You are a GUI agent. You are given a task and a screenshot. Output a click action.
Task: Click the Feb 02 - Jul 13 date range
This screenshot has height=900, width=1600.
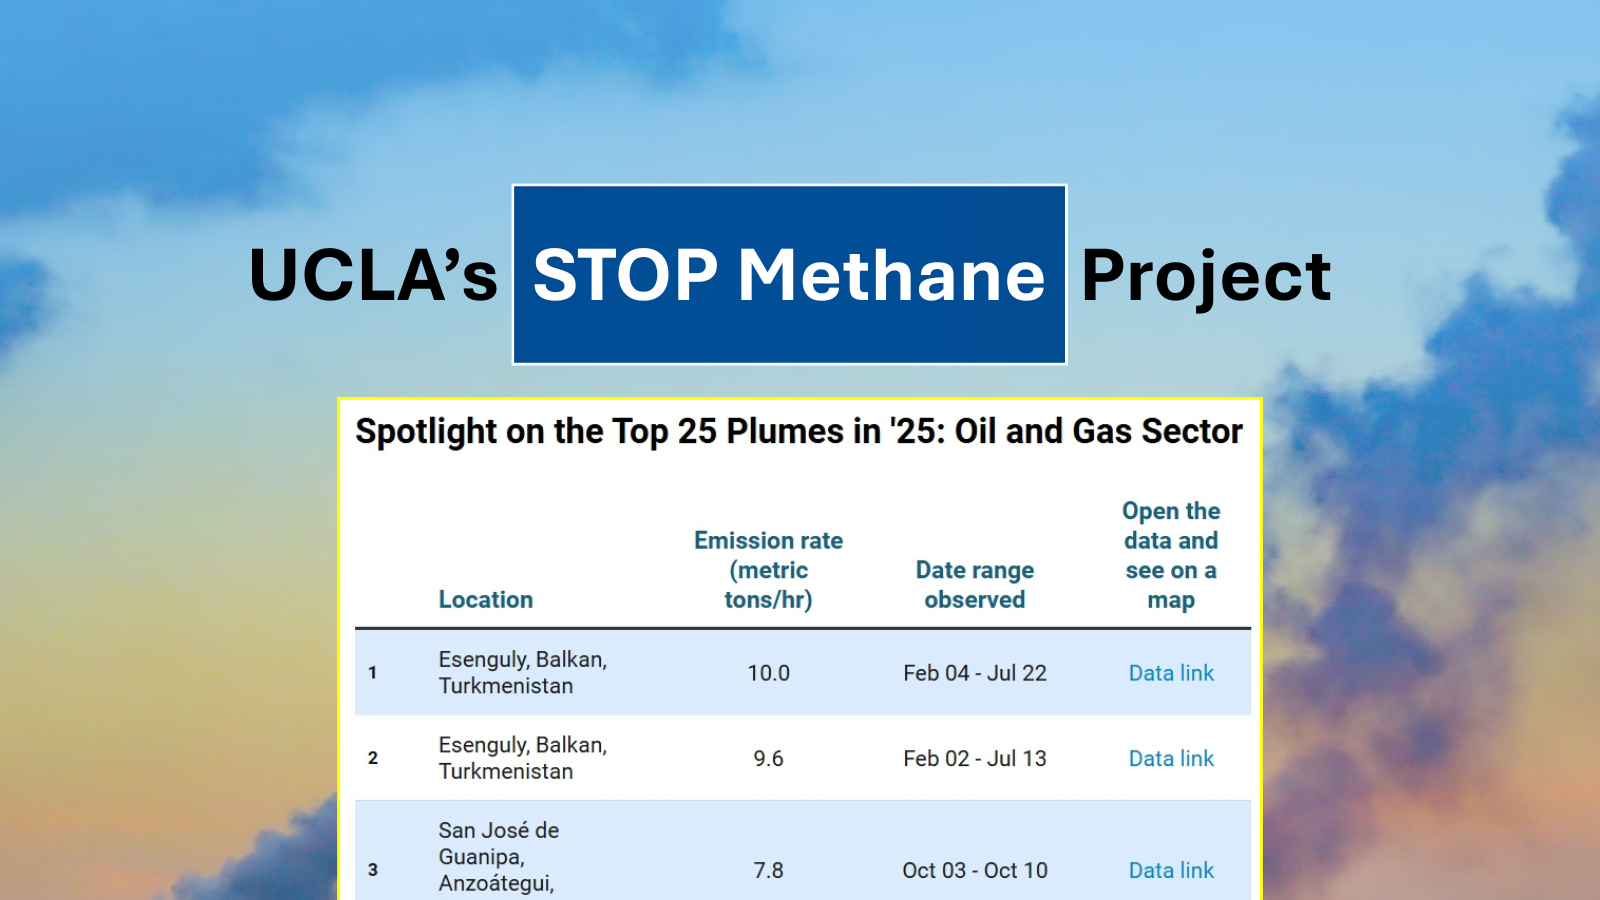coord(975,759)
